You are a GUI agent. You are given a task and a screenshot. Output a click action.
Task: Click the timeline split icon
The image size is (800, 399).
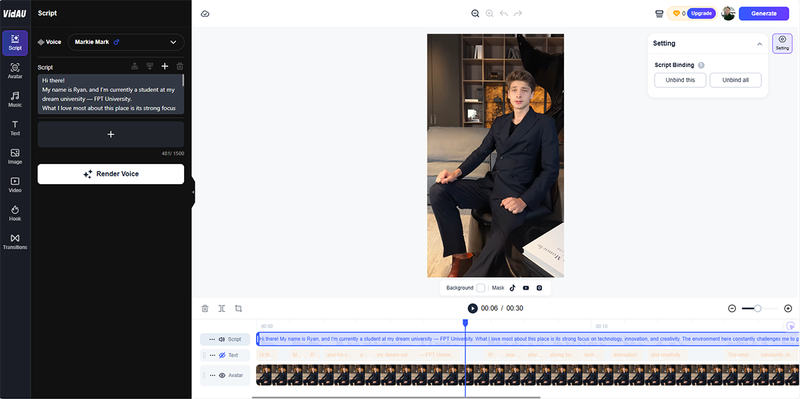[221, 308]
